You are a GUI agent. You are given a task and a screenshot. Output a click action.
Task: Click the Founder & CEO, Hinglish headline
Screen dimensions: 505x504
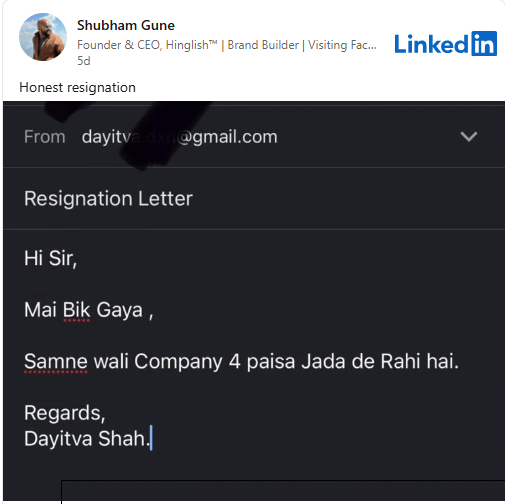tap(227, 45)
